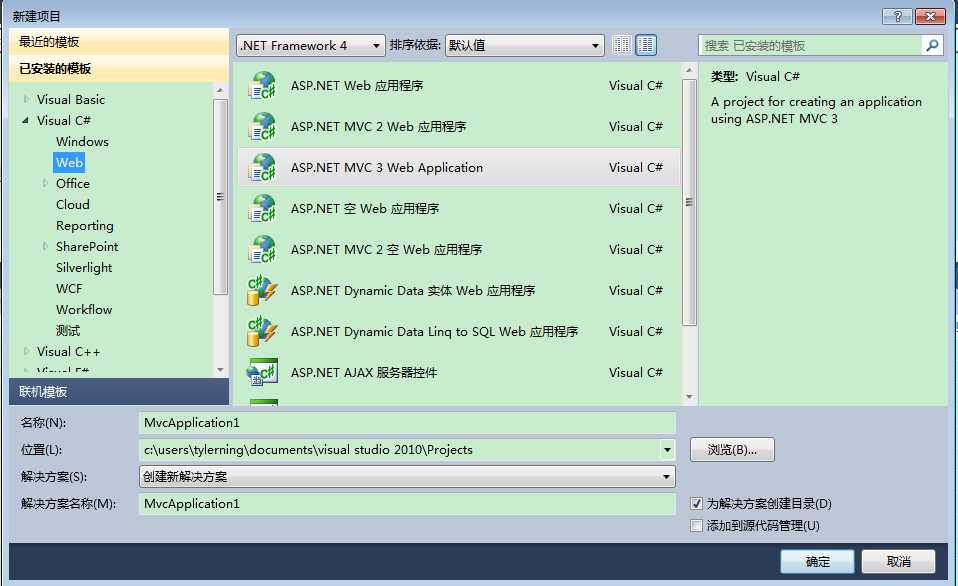This screenshot has height=586, width=958.
Task: Select the 测试 category
Action: coord(68,331)
